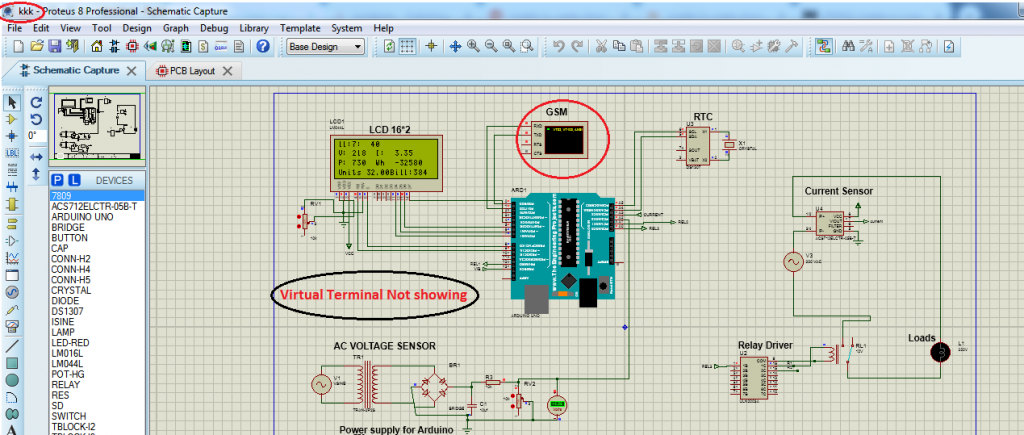The width and height of the screenshot is (1024, 435).
Task: Click the Pan / center view icon
Action: tap(455, 46)
